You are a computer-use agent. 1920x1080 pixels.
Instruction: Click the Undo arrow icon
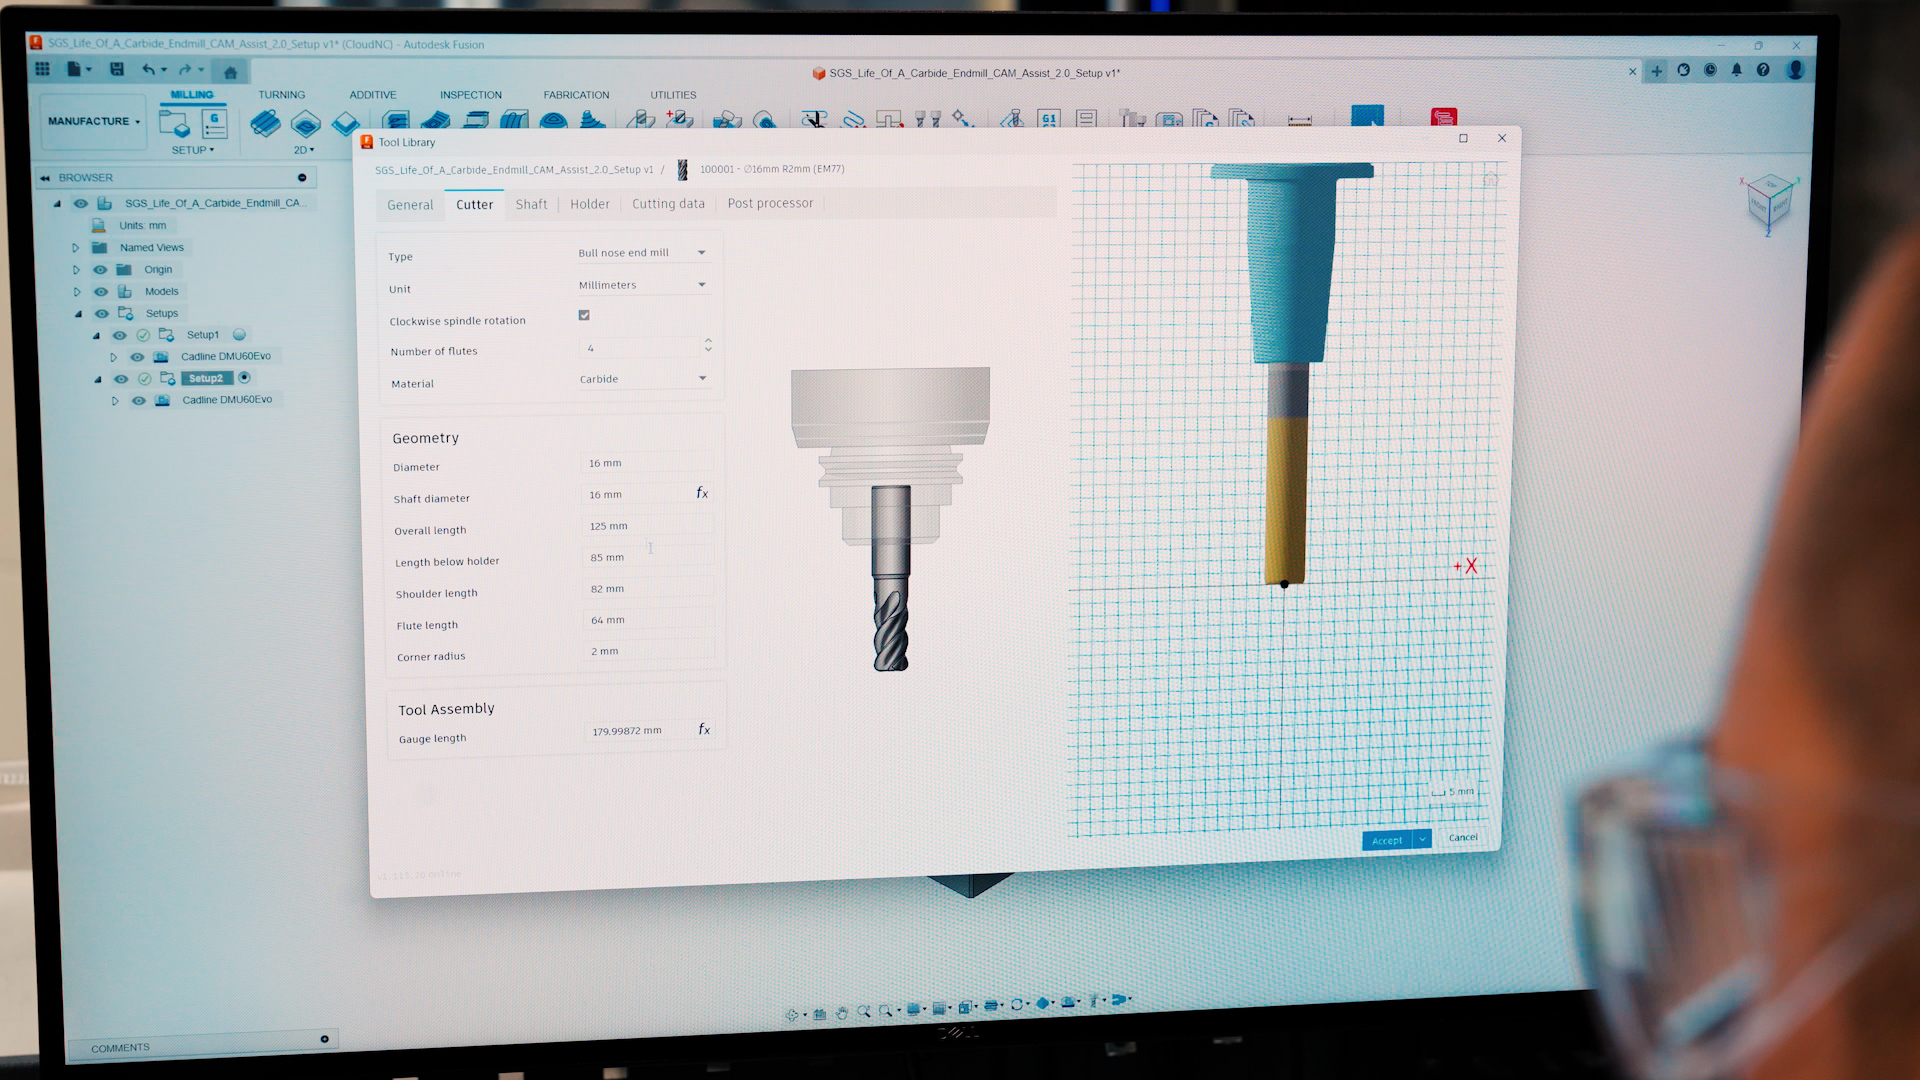(x=149, y=69)
